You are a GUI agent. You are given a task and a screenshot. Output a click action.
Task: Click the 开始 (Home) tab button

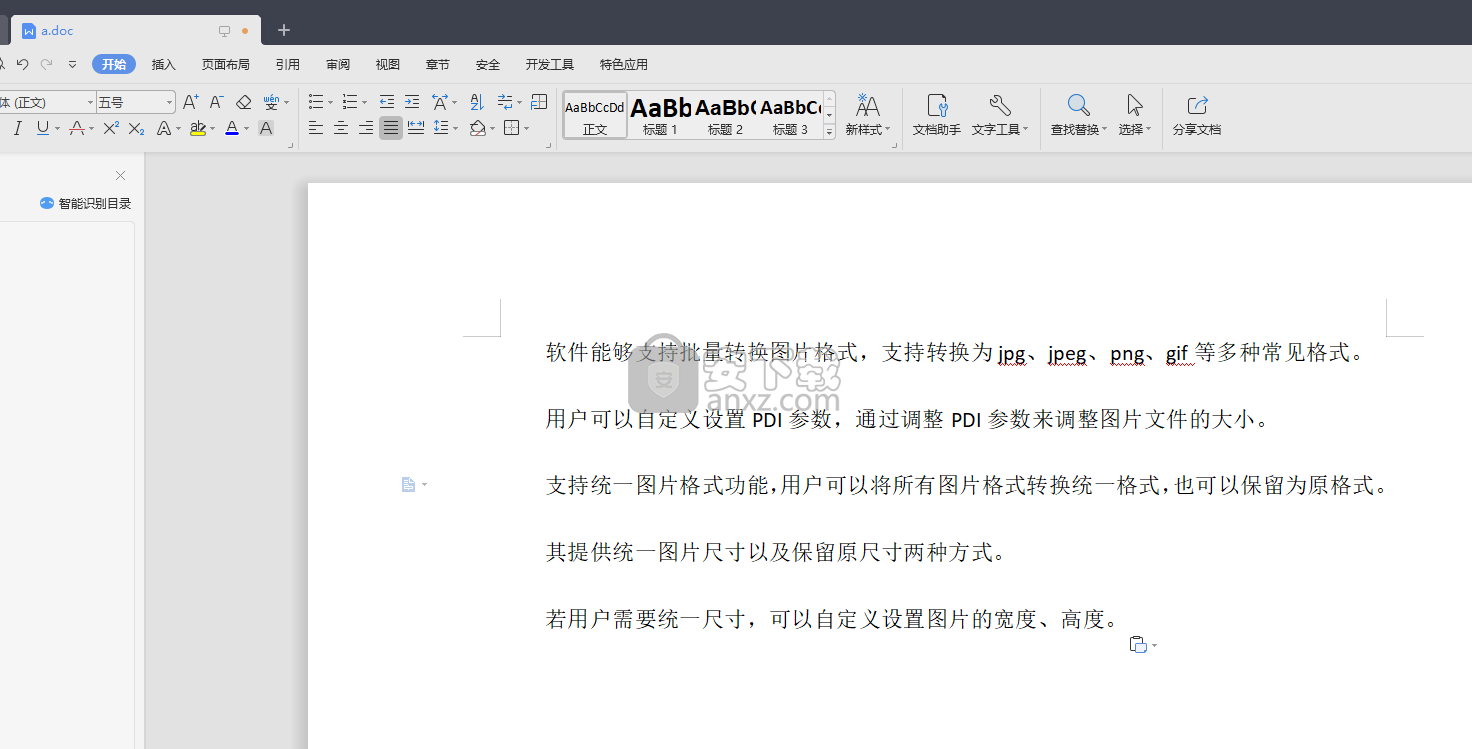point(114,64)
